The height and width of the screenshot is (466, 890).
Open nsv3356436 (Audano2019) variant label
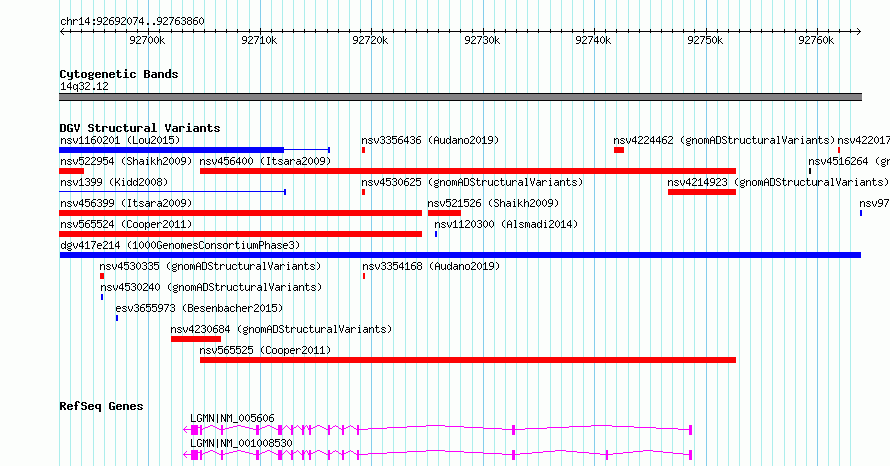[430, 140]
